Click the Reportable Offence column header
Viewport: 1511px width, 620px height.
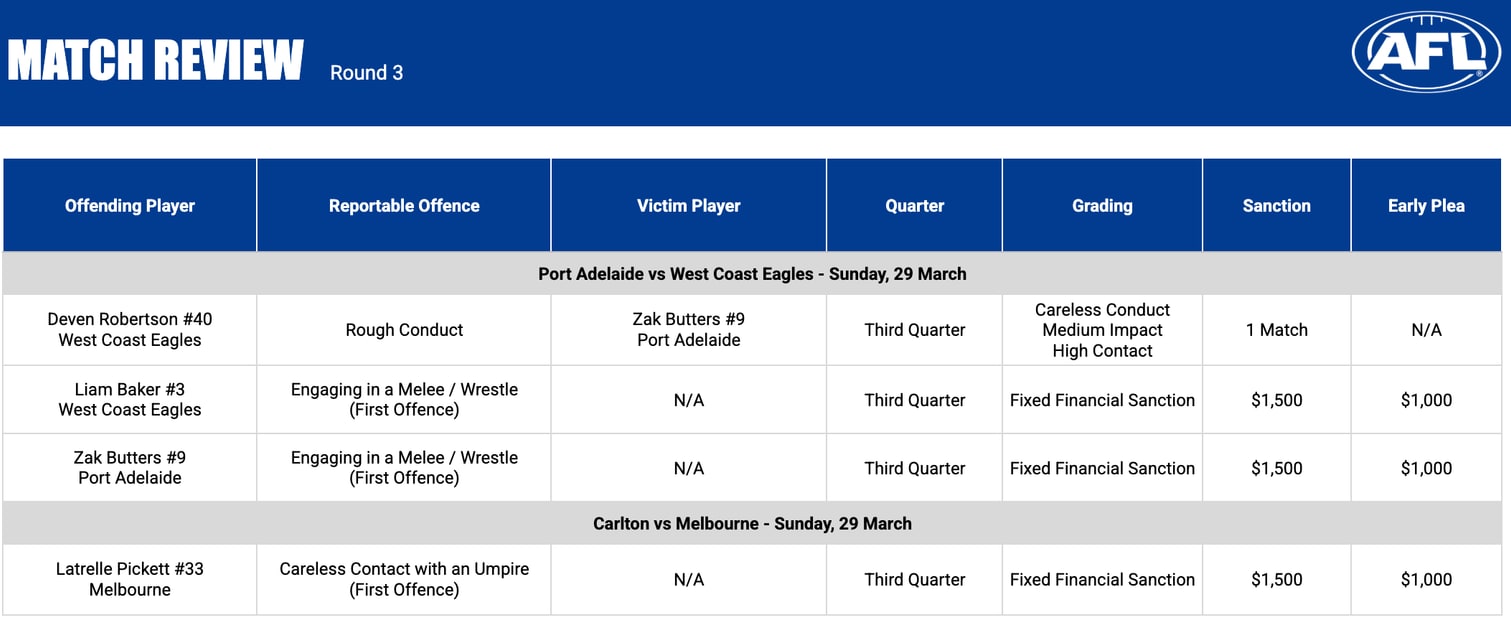click(x=404, y=206)
